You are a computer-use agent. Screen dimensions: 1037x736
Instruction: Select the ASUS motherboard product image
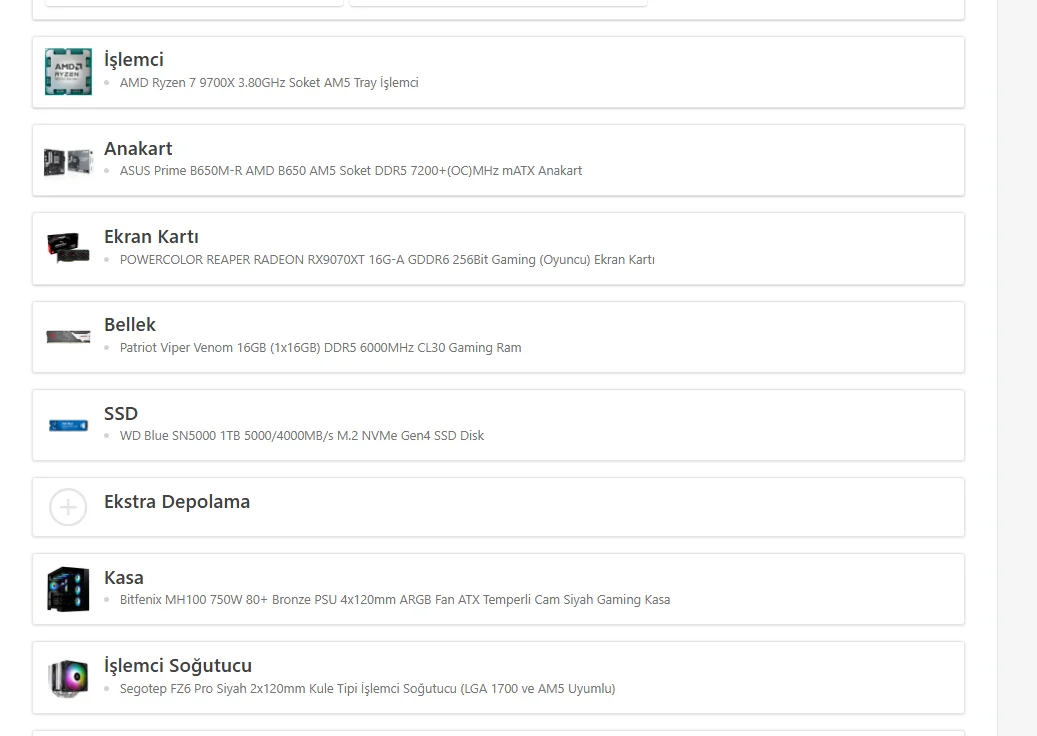tap(68, 160)
